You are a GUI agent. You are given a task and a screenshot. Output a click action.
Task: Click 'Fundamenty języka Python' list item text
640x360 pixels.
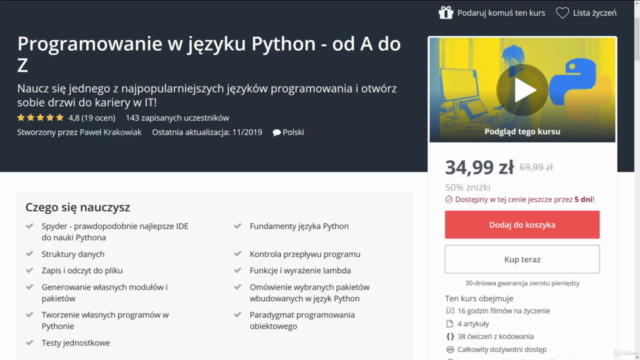pos(299,226)
